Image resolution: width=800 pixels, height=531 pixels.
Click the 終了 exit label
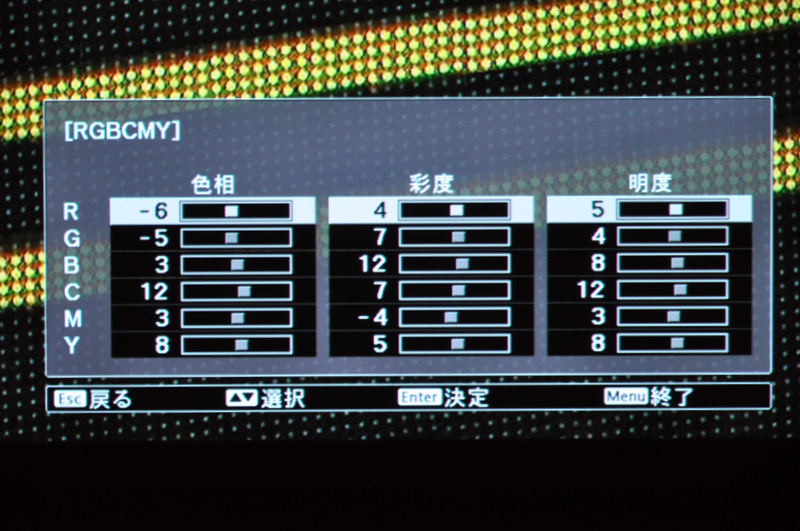pyautogui.click(x=672, y=396)
